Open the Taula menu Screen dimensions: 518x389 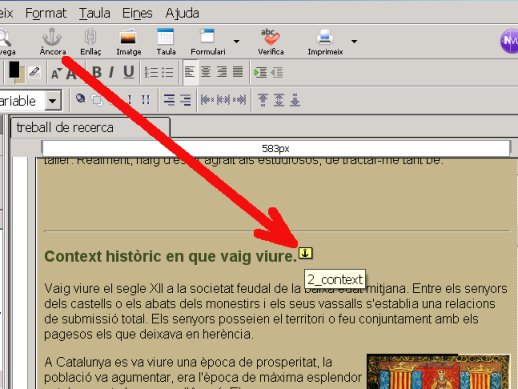95,13
